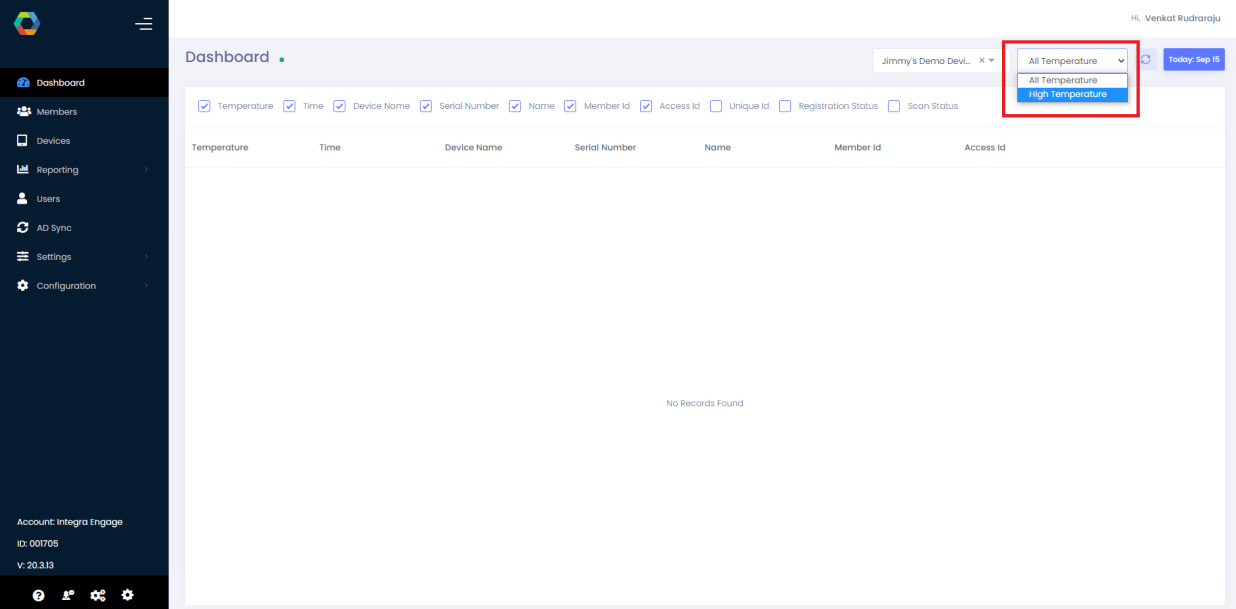Open the help question-mark icon
This screenshot has width=1236, height=609.
pyautogui.click(x=38, y=595)
